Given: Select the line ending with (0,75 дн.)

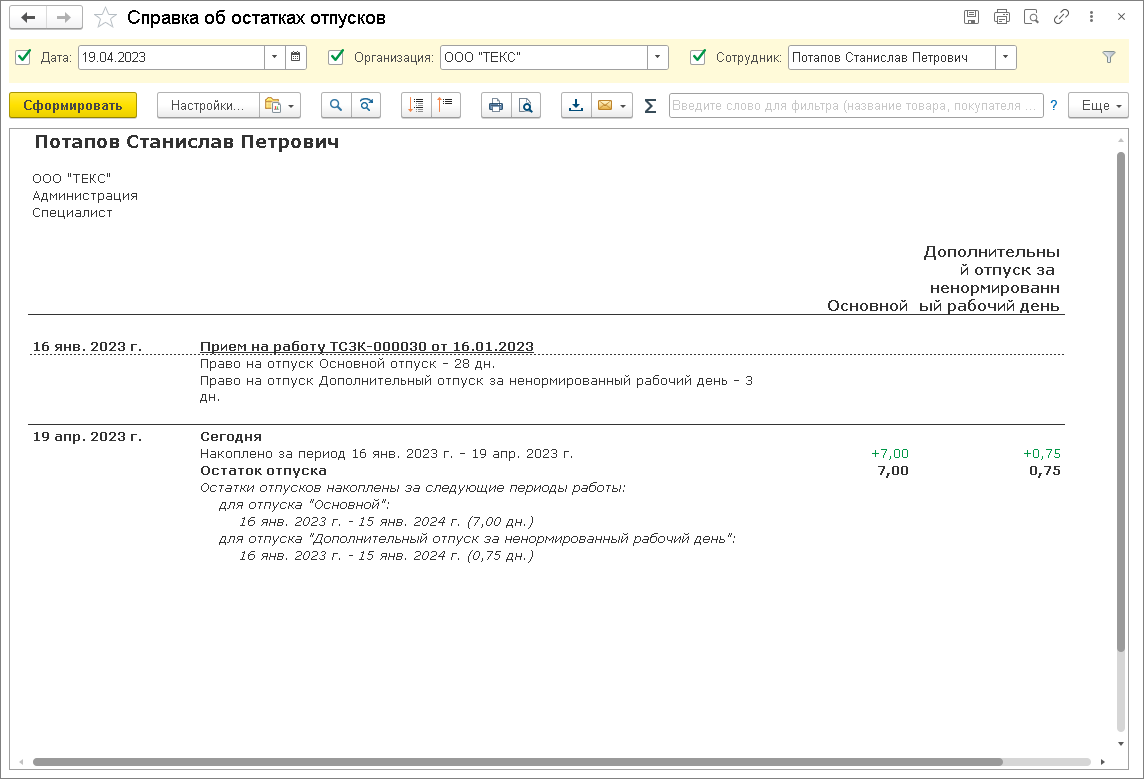Looking at the screenshot, I should 387,556.
